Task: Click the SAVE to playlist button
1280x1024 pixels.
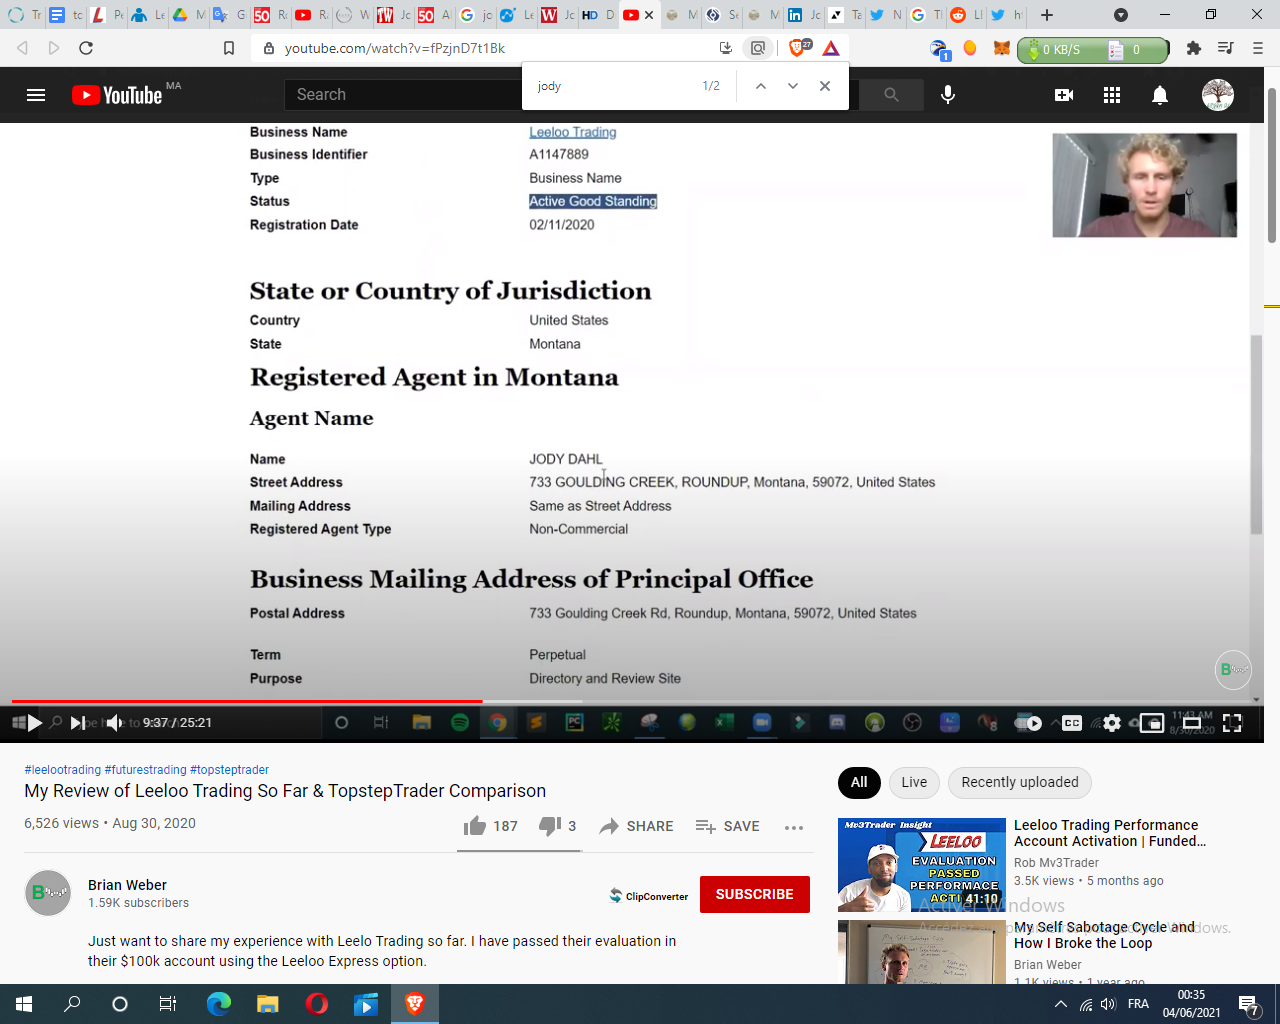Action: (728, 826)
